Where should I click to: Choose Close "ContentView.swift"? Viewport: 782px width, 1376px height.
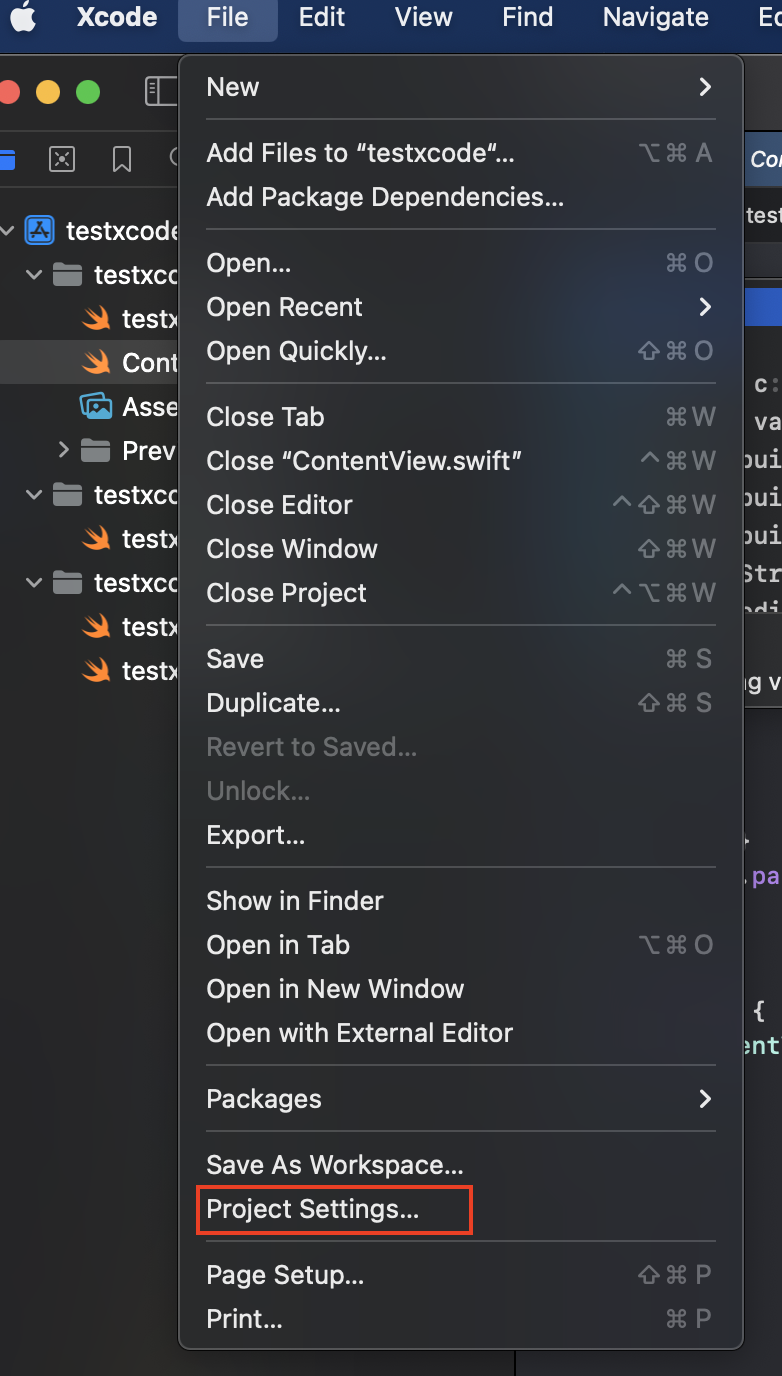click(461, 461)
